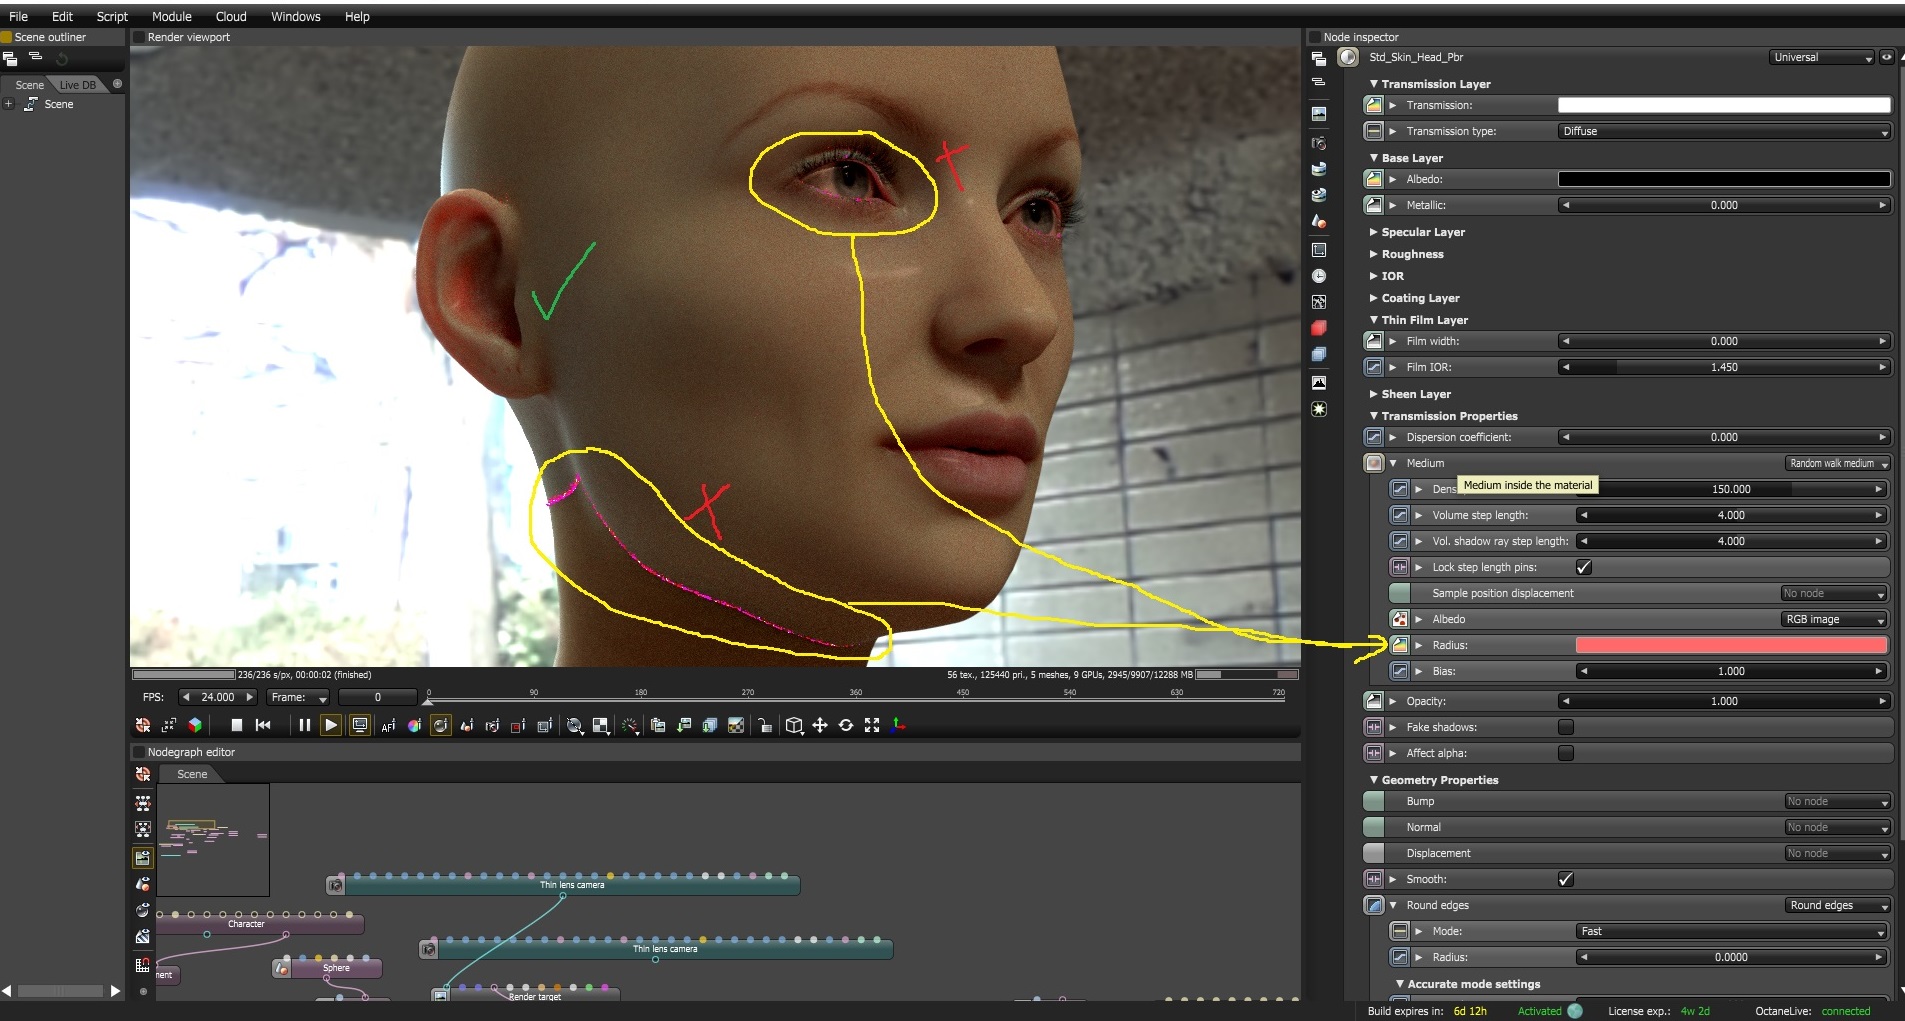This screenshot has width=1905, height=1021.
Task: Click the render passes colored cube icon
Action: [195, 725]
